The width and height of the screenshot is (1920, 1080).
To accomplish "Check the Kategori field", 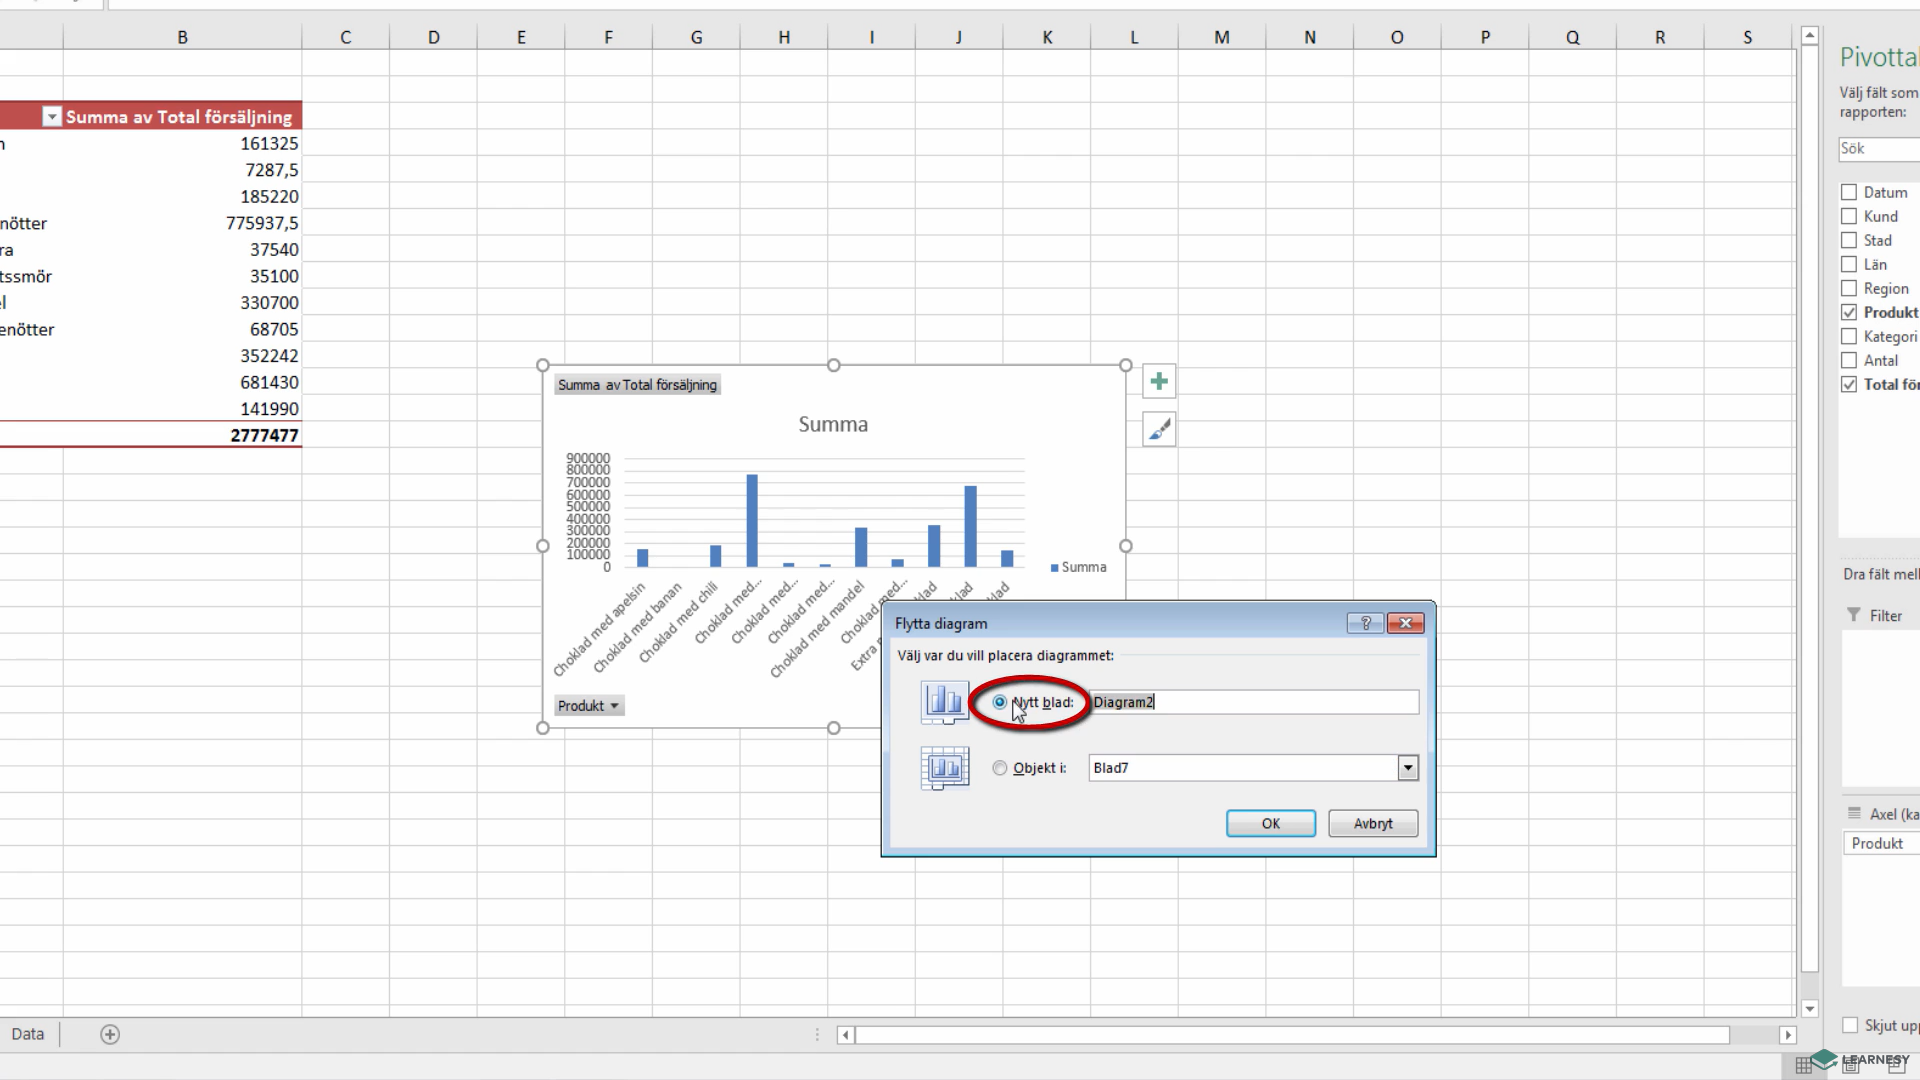I will 1849,336.
